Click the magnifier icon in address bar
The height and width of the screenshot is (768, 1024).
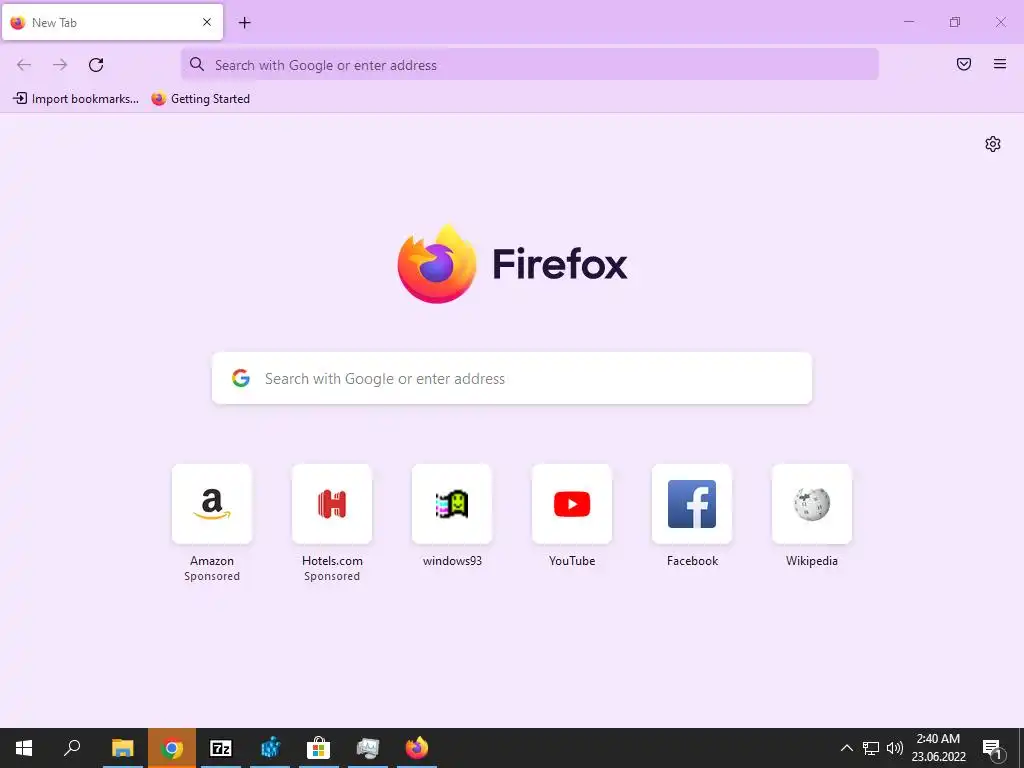(x=197, y=64)
